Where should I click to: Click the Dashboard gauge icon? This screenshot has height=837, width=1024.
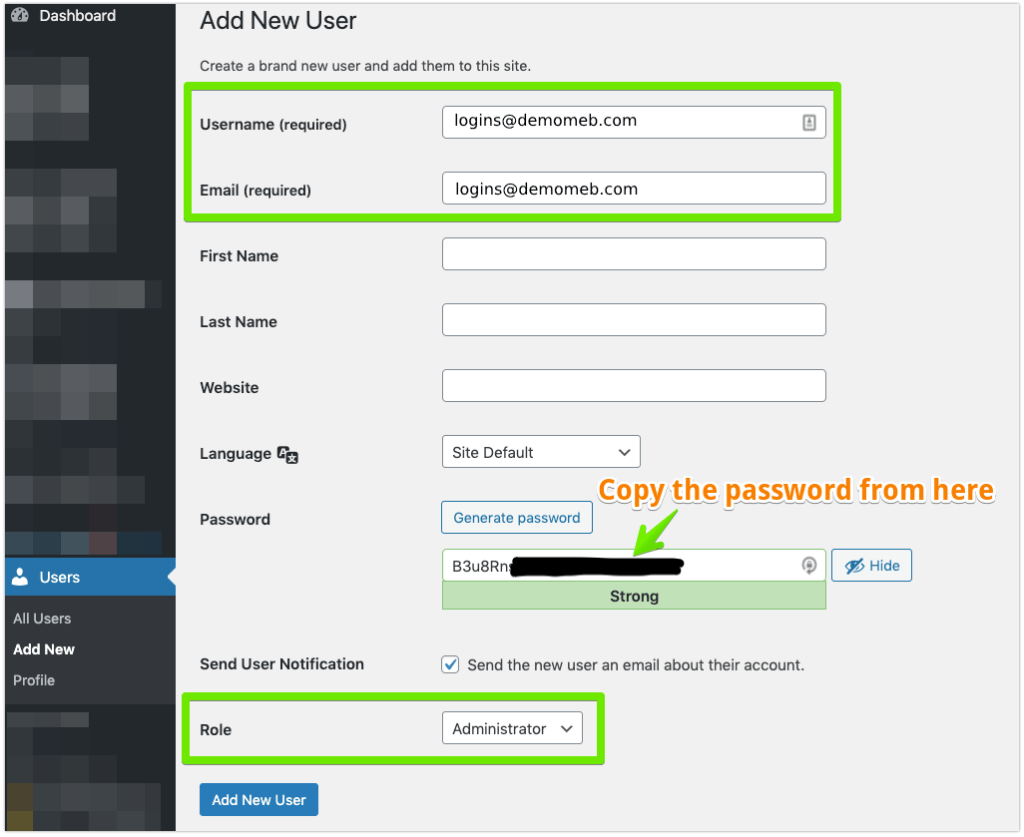point(19,16)
